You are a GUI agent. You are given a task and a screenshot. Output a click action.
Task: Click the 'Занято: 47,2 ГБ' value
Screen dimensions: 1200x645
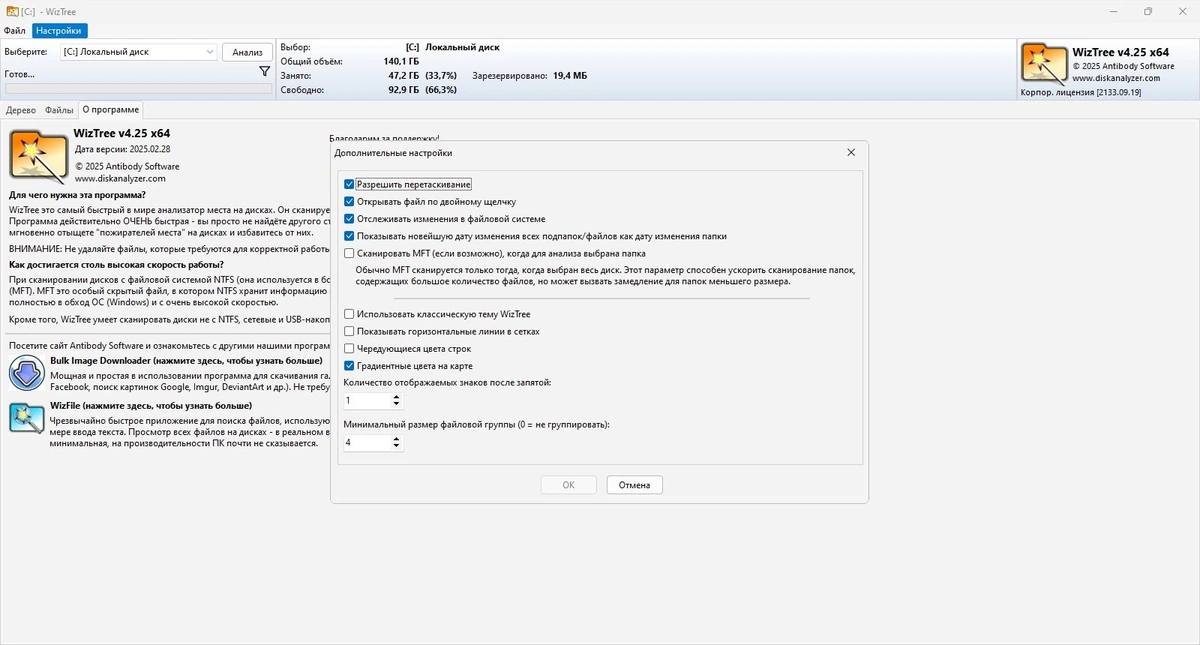coord(402,75)
